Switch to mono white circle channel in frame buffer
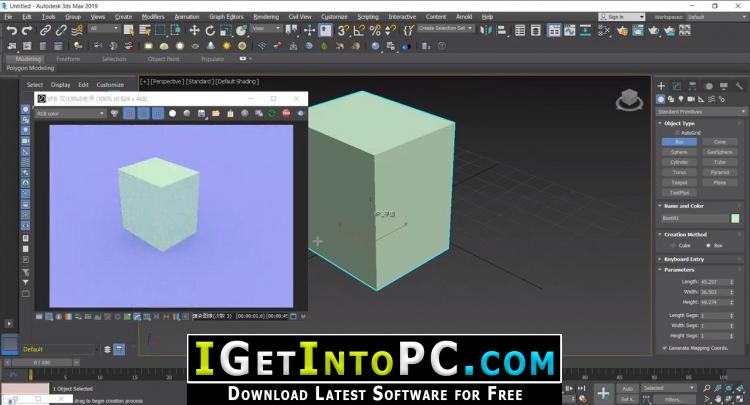Screen dimensions: 750x405 tap(174, 114)
